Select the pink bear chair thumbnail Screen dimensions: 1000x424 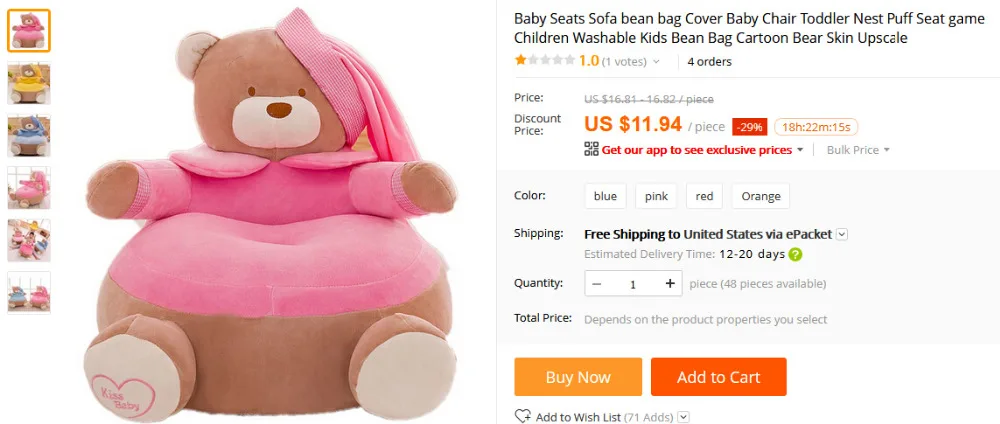tap(29, 30)
